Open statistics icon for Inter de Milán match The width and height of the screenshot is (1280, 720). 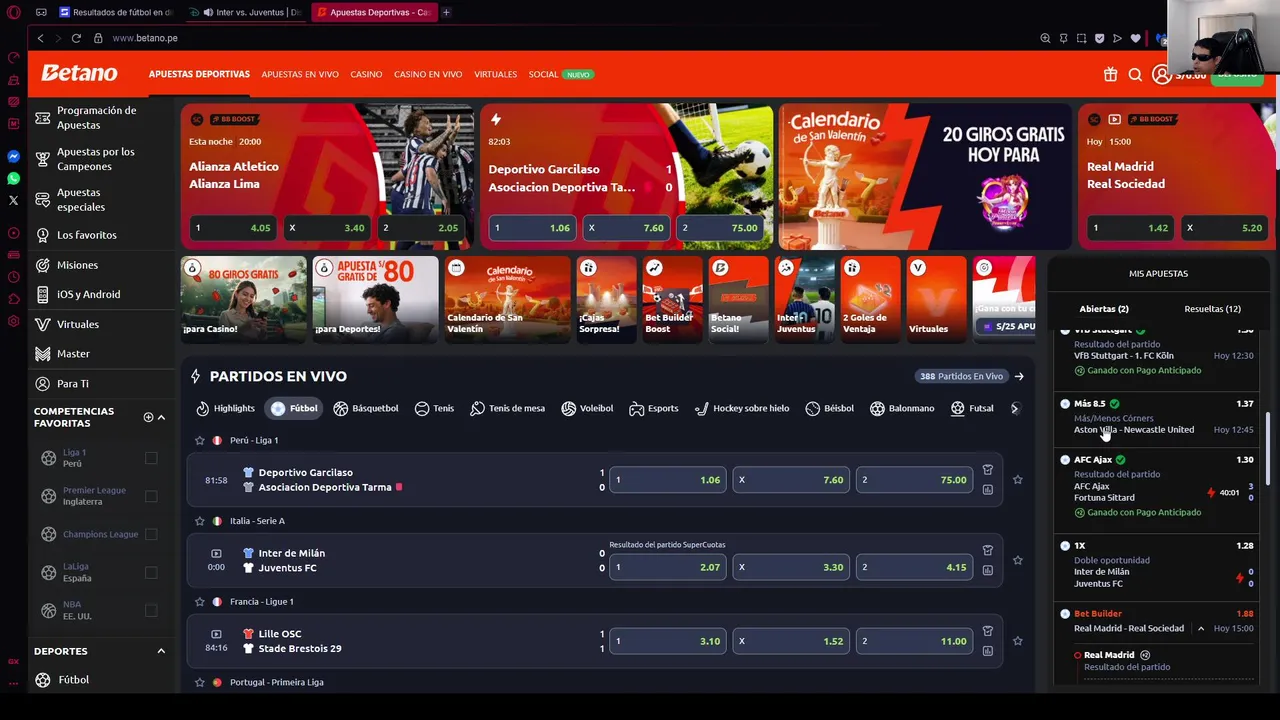click(x=987, y=570)
